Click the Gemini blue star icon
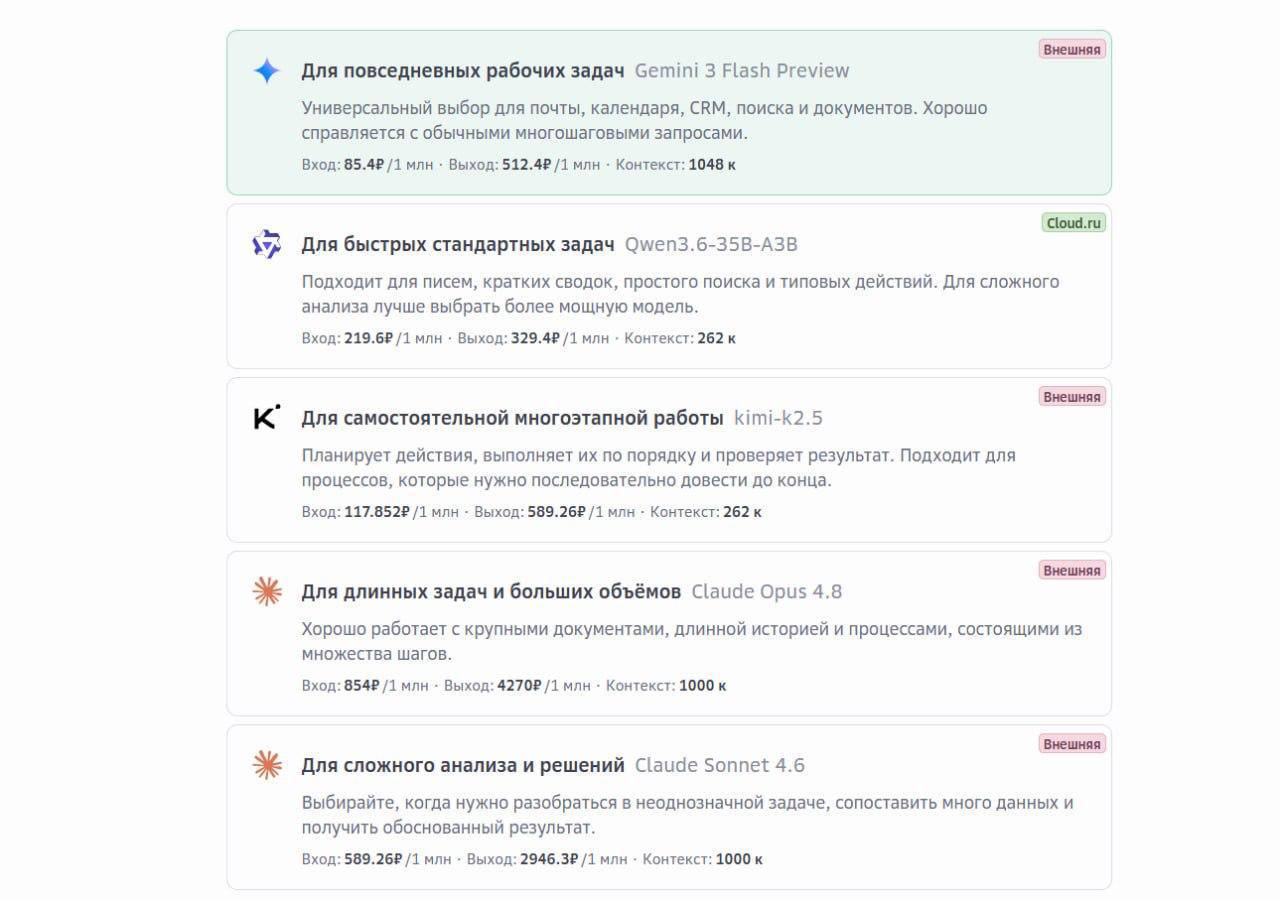 click(x=267, y=71)
